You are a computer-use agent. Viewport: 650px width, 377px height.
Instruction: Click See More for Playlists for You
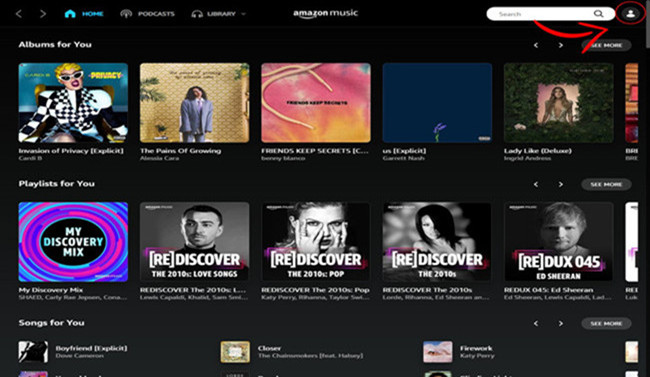pos(606,184)
